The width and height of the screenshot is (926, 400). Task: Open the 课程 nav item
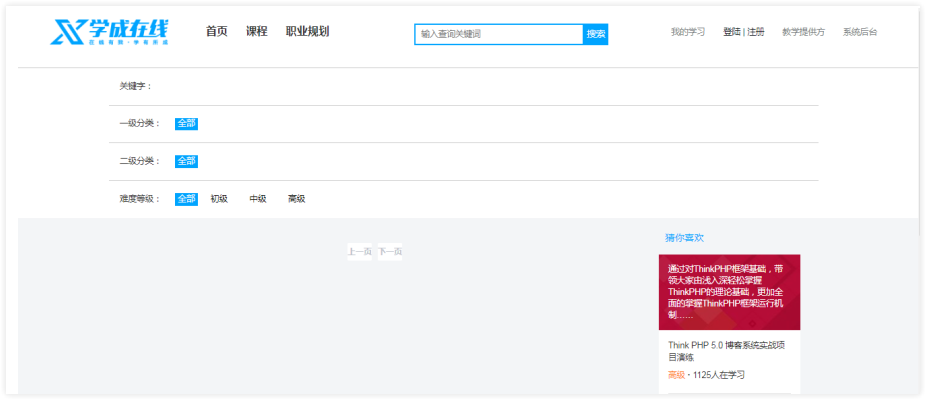point(257,32)
